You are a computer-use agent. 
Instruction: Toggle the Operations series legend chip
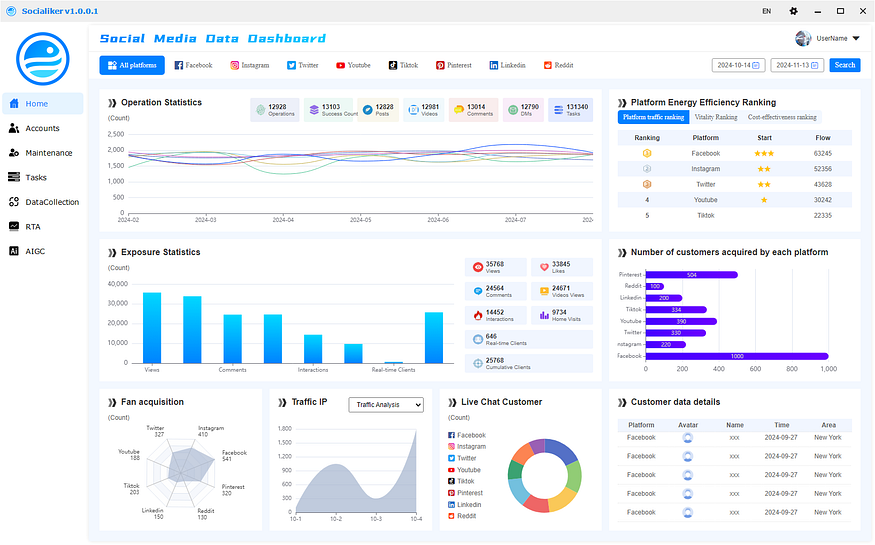[x=275, y=110]
